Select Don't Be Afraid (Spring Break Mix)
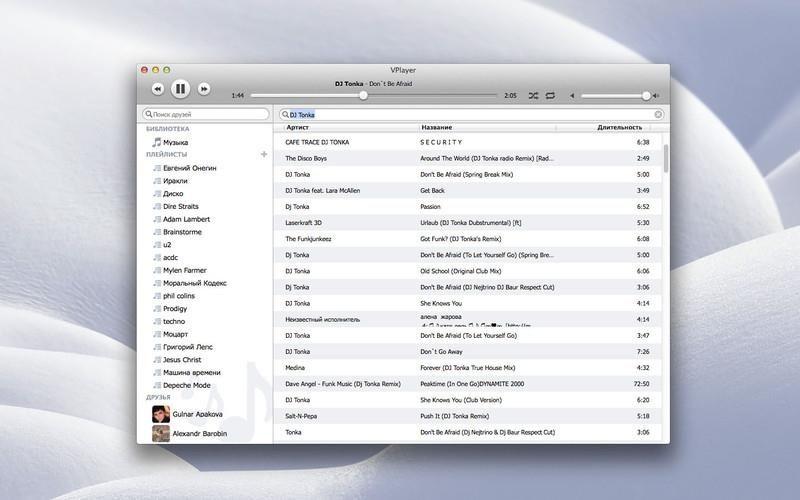800x500 pixels. coord(467,174)
